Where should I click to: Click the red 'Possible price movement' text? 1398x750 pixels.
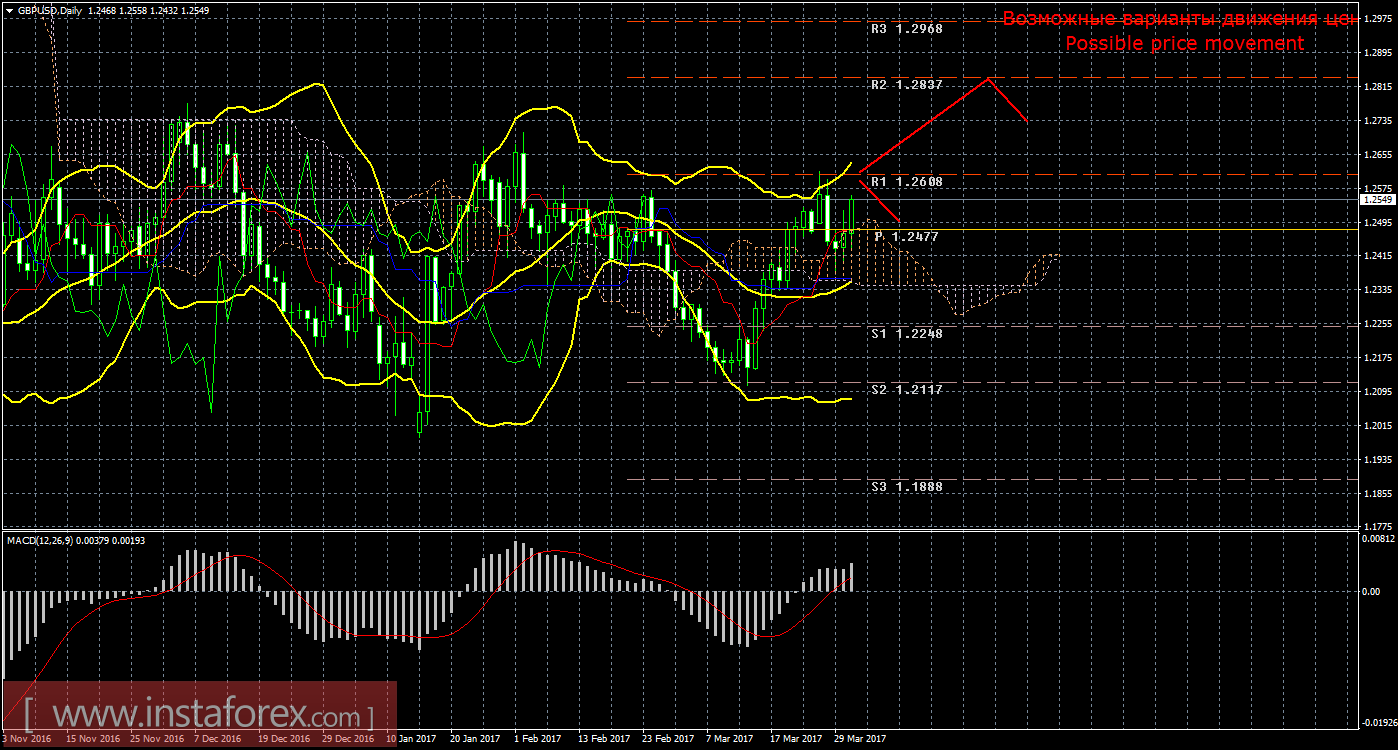coord(1185,43)
